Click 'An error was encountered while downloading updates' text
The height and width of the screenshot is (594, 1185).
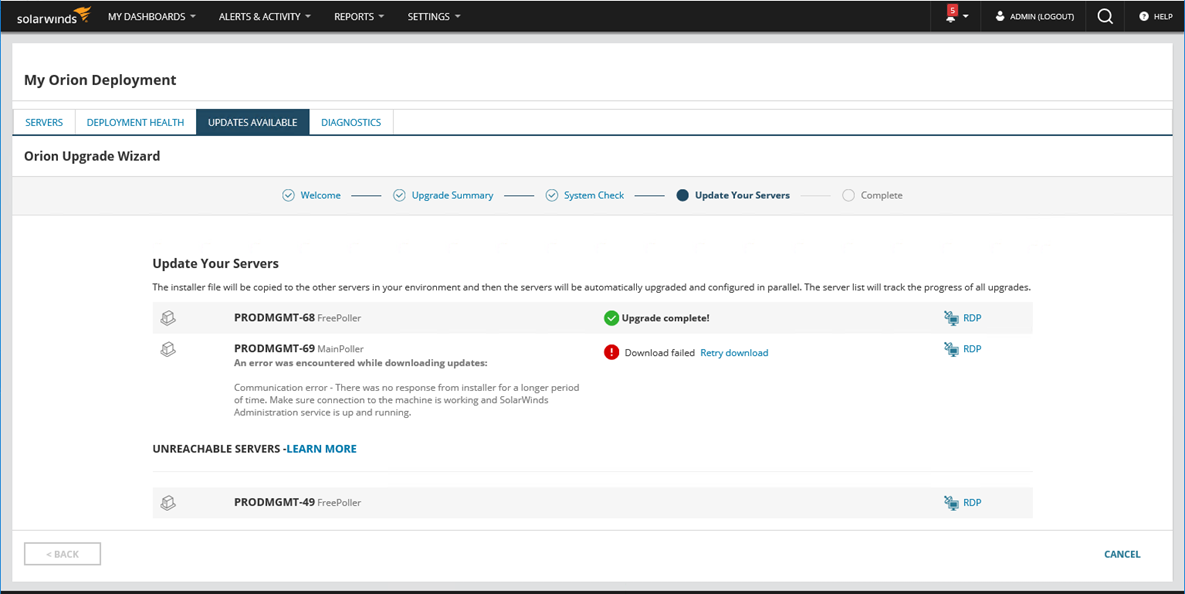[x=360, y=363]
